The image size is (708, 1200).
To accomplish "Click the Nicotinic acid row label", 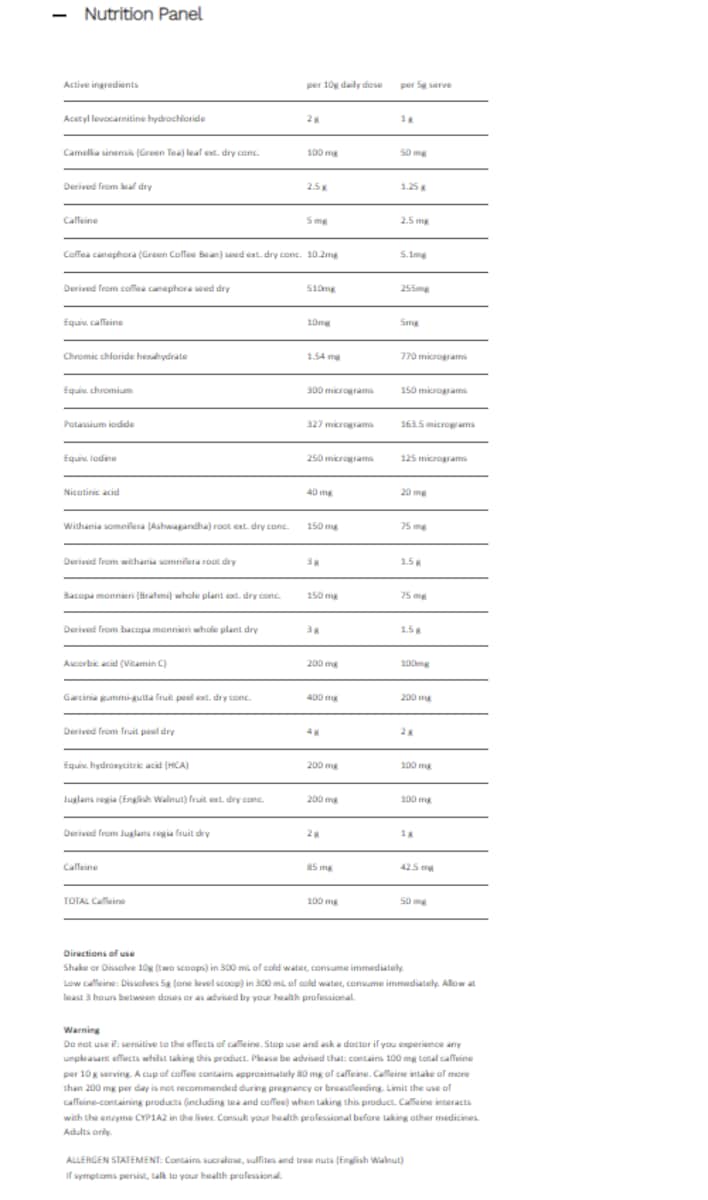I will [91, 491].
